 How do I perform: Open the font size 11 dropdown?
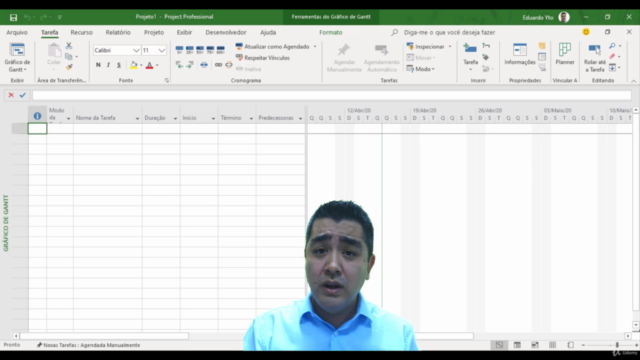(162, 50)
